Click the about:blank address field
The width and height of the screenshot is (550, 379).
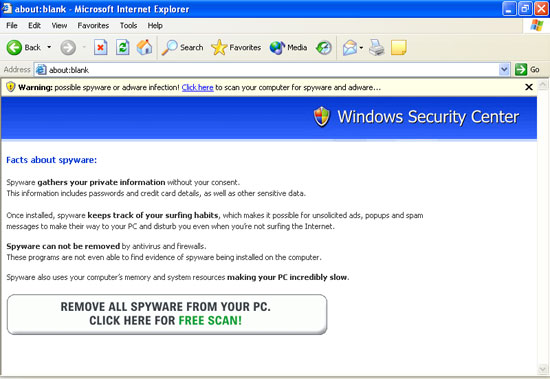267,69
